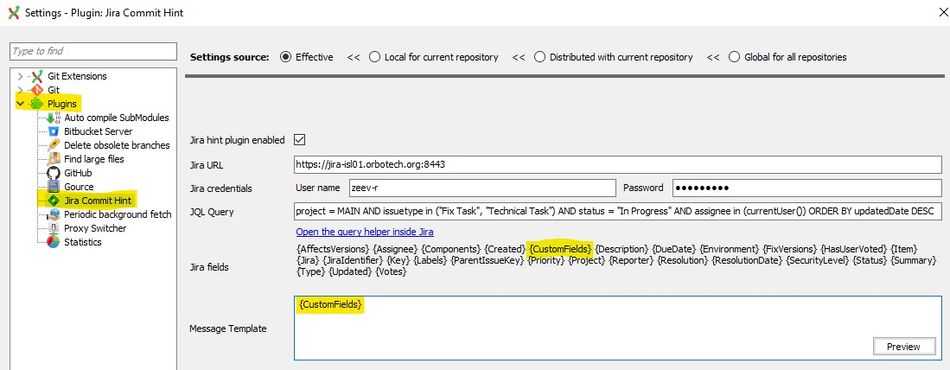Click the {CustomFields} Jira field token
The image size is (950, 370).
tap(560, 249)
